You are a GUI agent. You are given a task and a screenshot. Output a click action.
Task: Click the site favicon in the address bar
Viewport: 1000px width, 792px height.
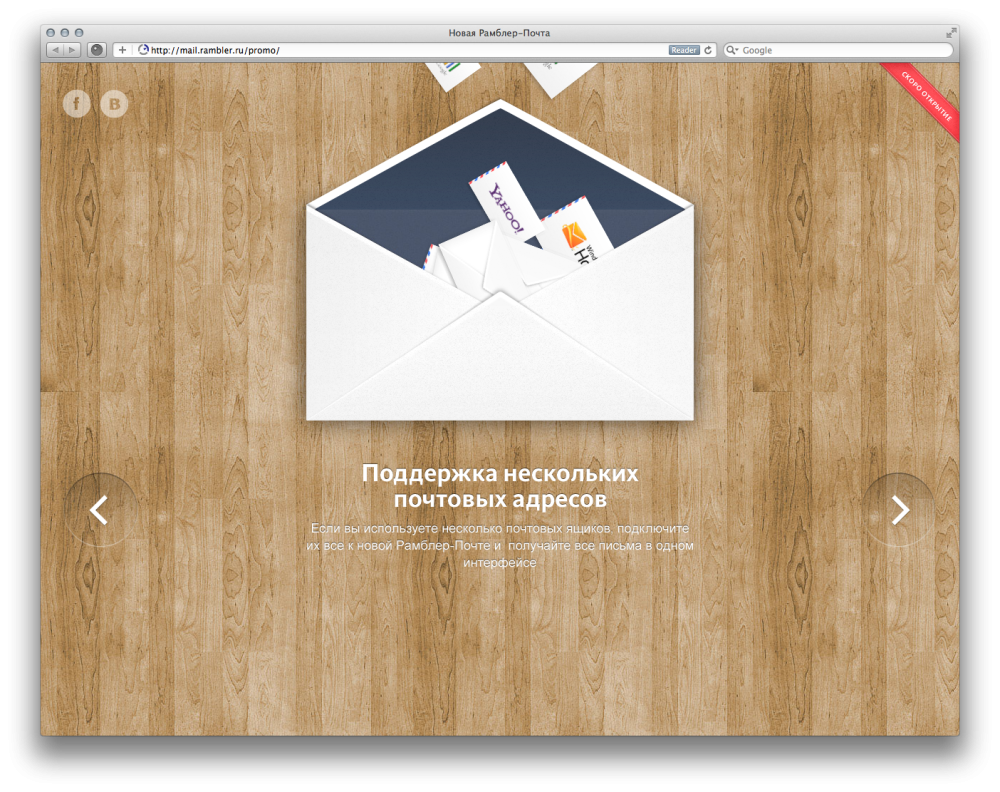[x=143, y=50]
